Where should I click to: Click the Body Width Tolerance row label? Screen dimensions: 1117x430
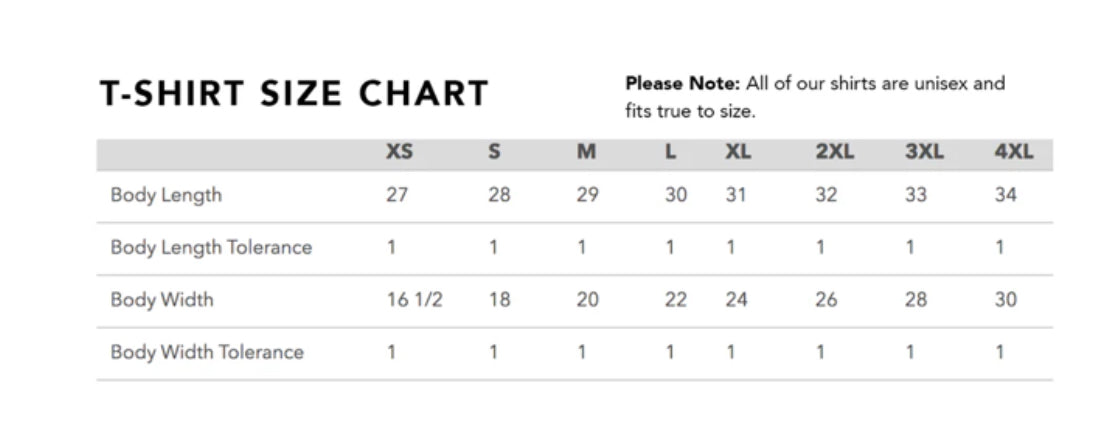tap(207, 352)
